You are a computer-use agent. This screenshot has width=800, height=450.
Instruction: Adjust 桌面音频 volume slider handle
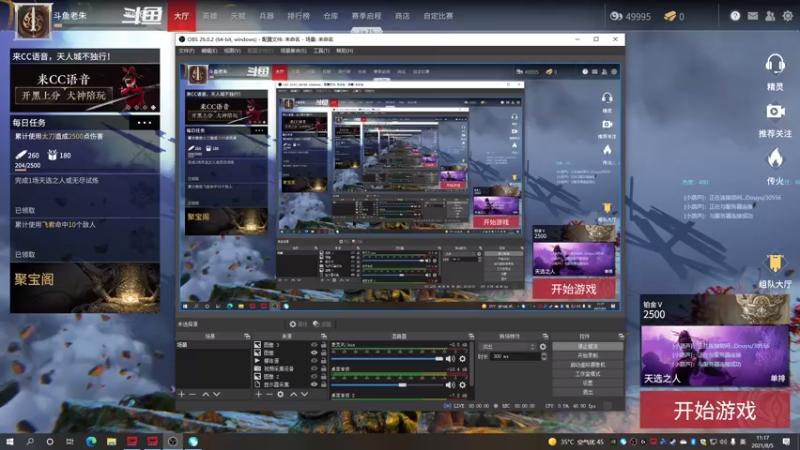(403, 385)
